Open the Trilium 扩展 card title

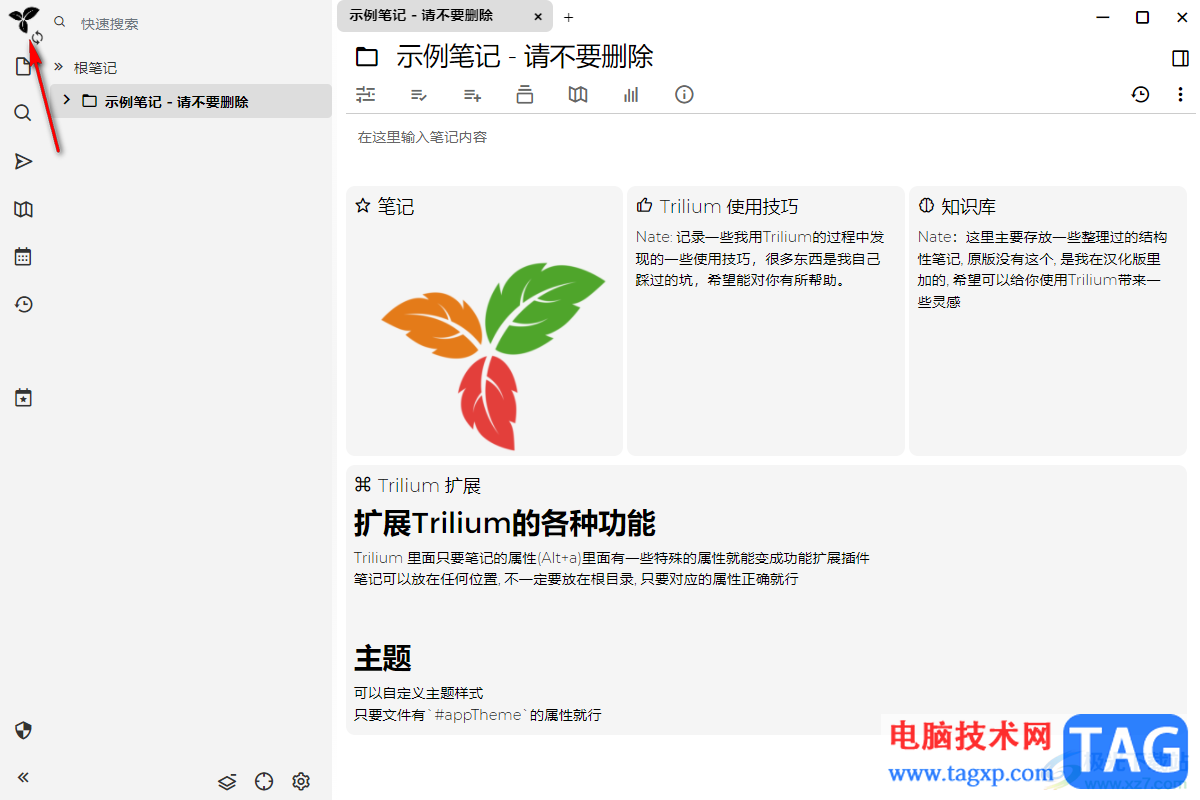(429, 486)
